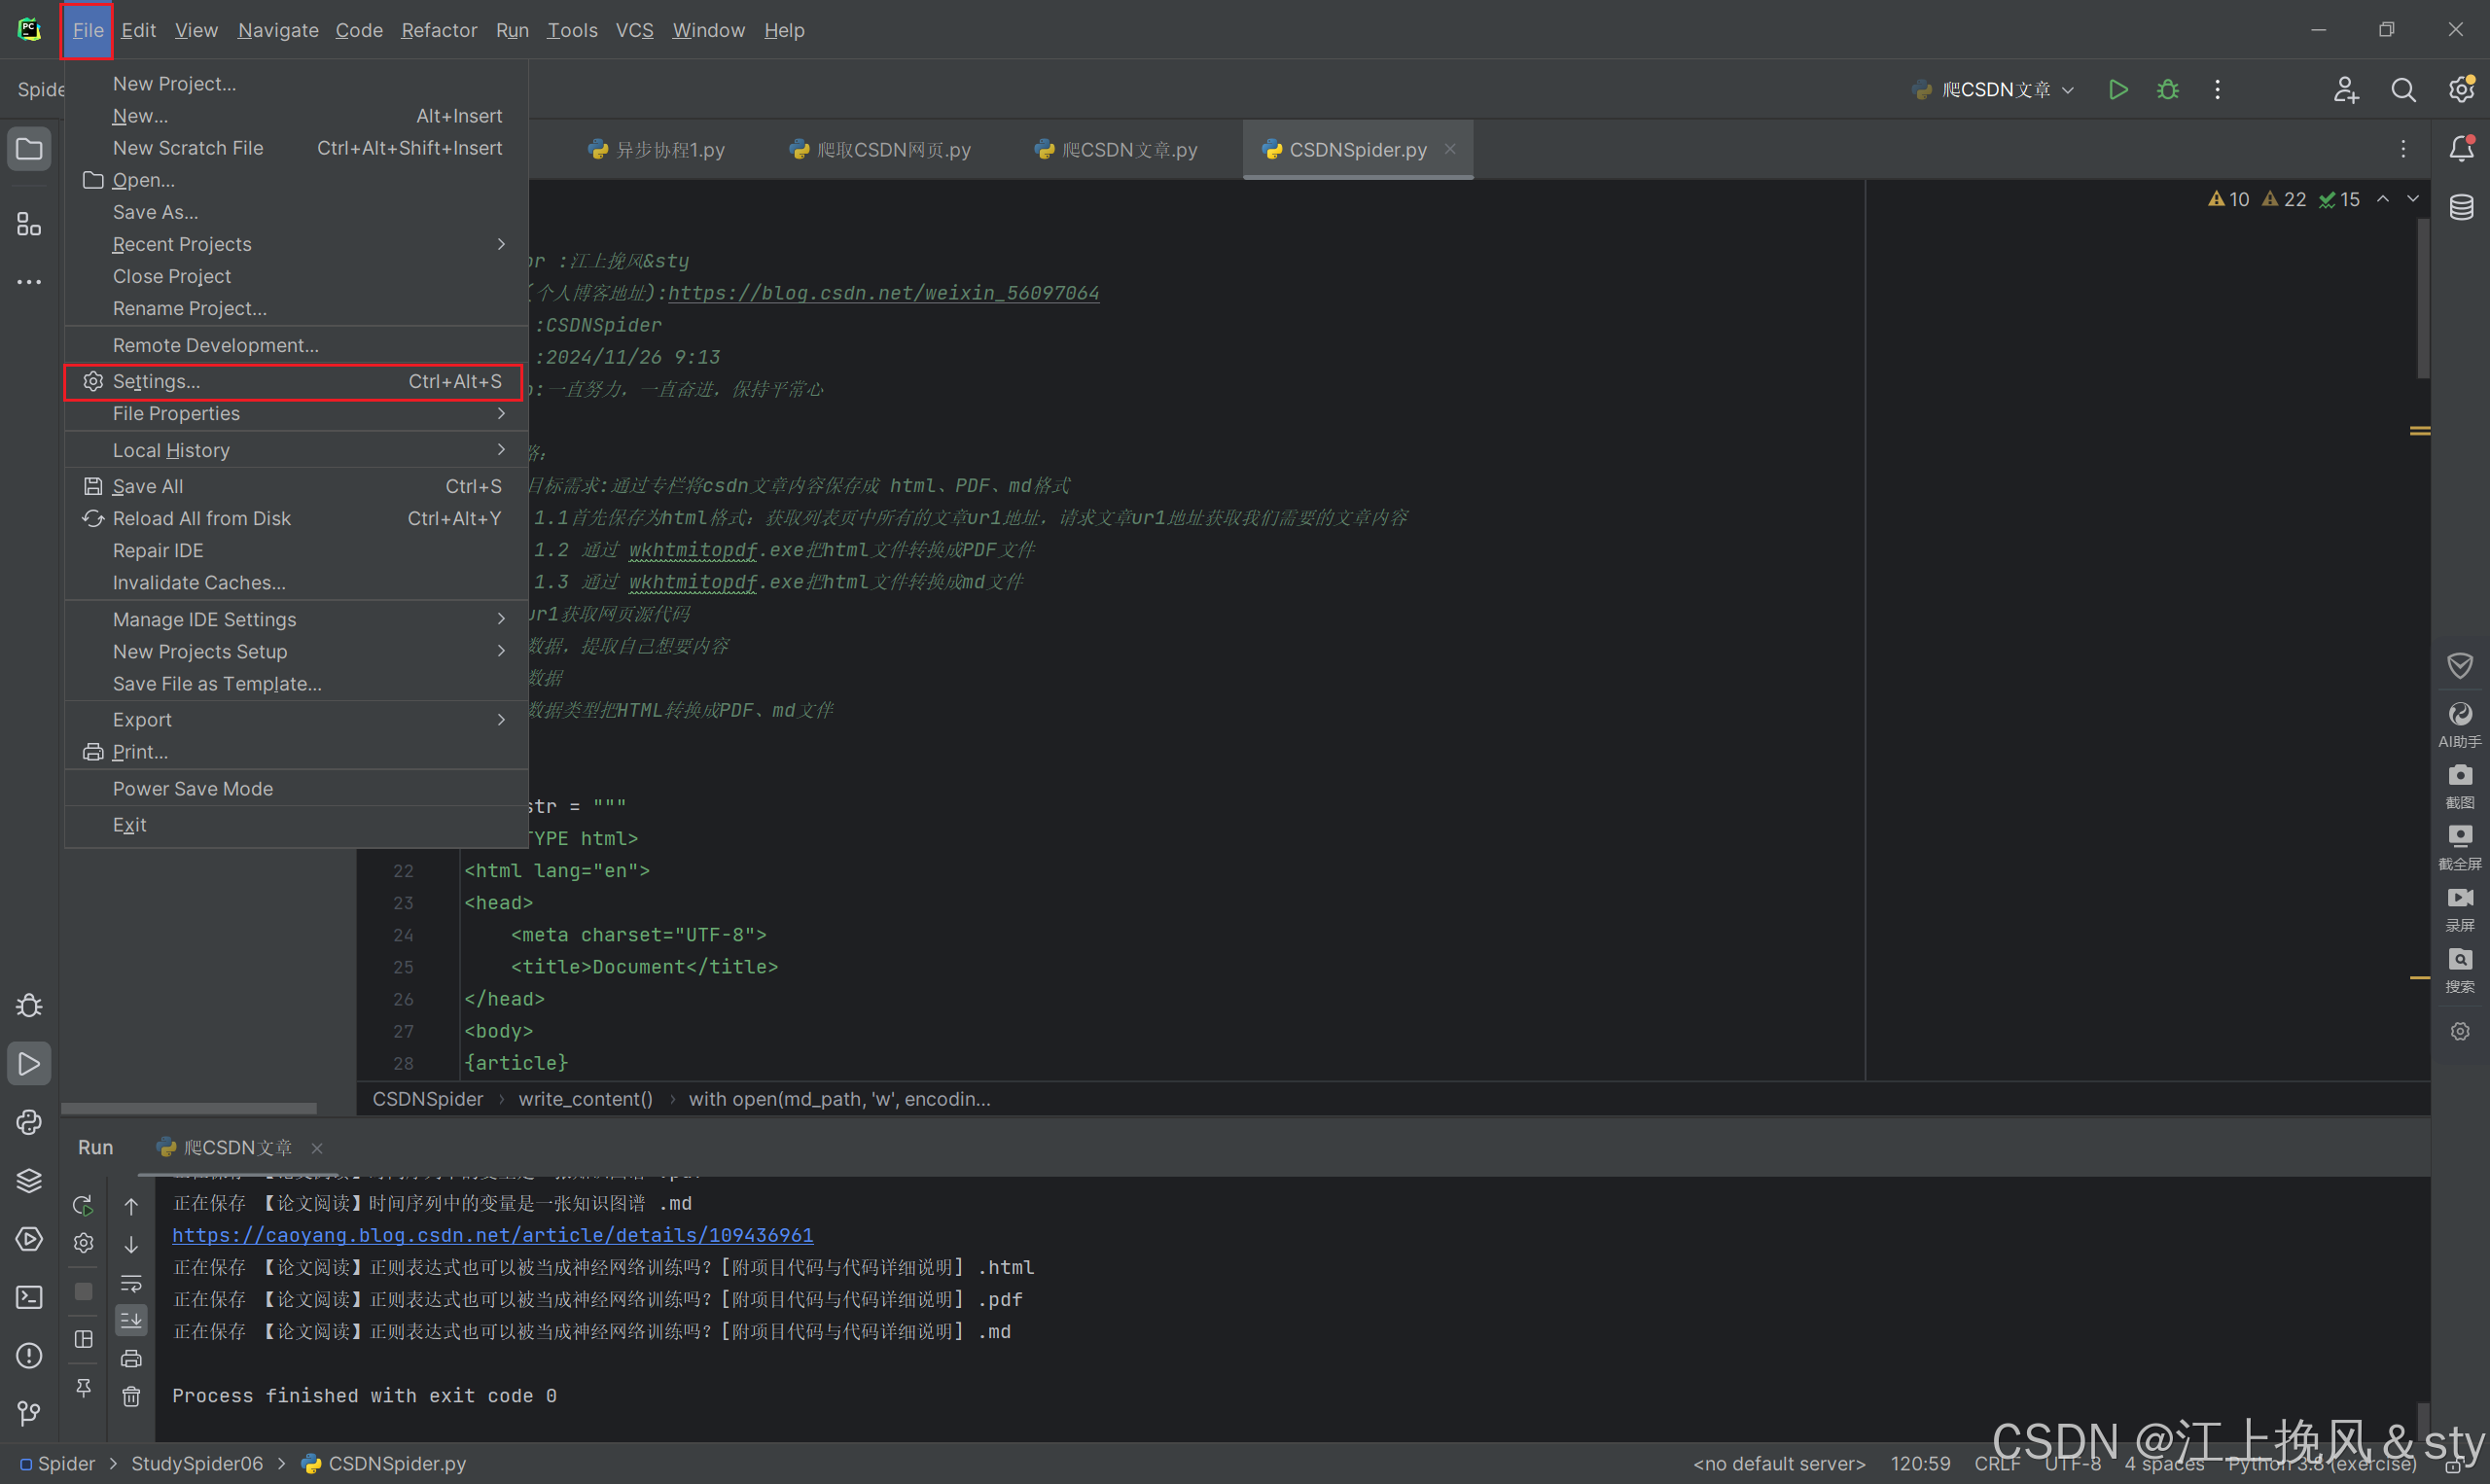The height and width of the screenshot is (1484, 2490).
Task: Debug the current configuration with bug icon
Action: tap(2167, 90)
